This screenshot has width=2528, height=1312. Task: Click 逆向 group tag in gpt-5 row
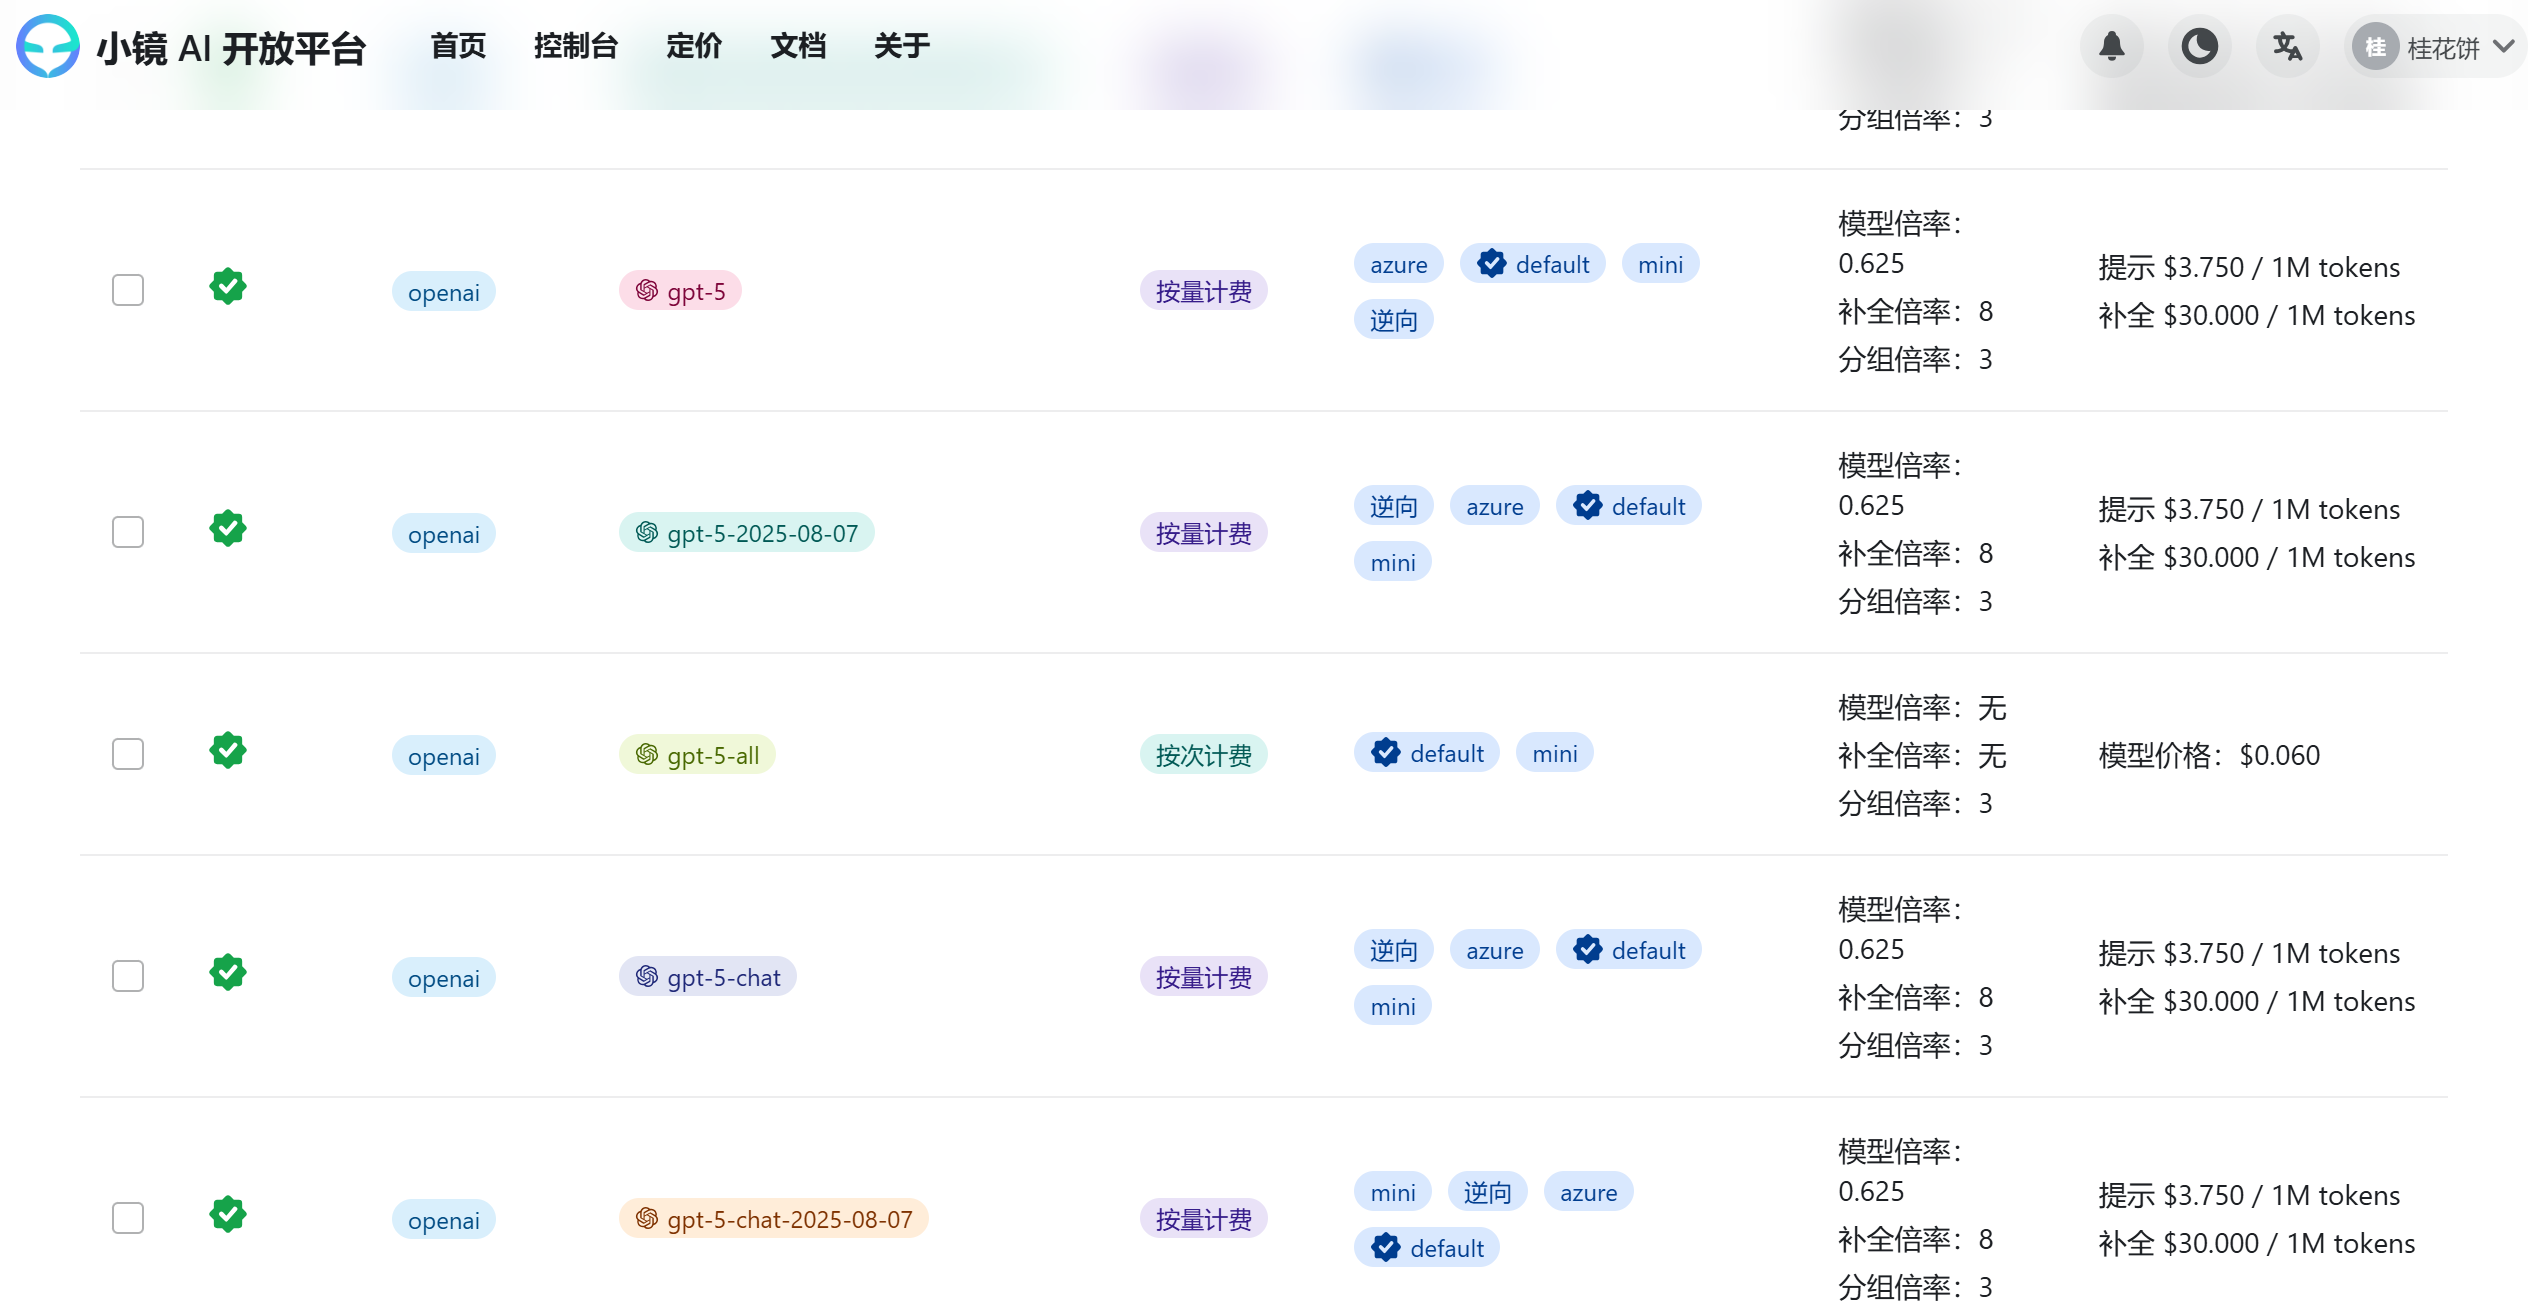coord(1394,320)
